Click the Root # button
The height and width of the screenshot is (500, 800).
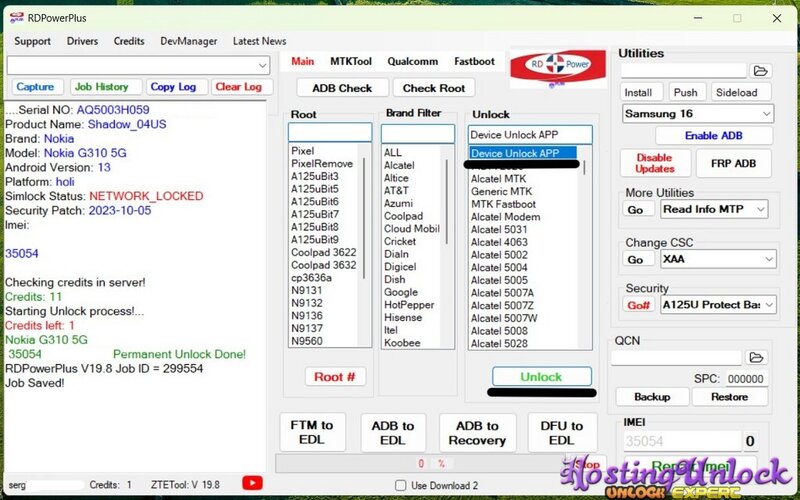[335, 377]
